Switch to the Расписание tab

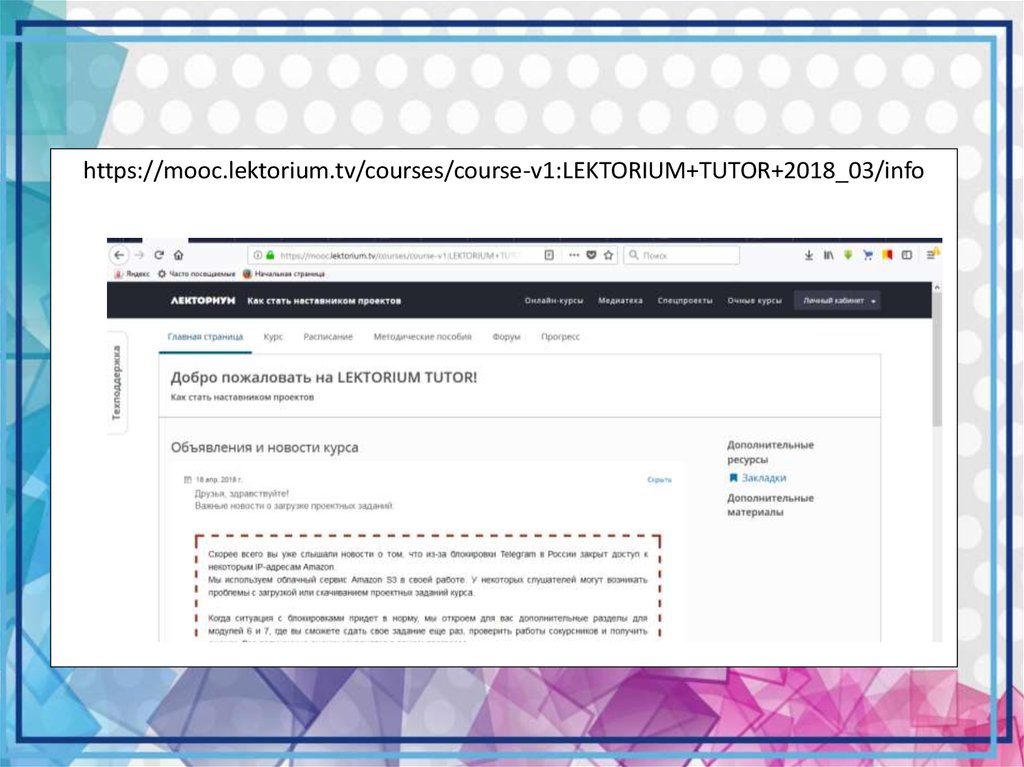[328, 336]
